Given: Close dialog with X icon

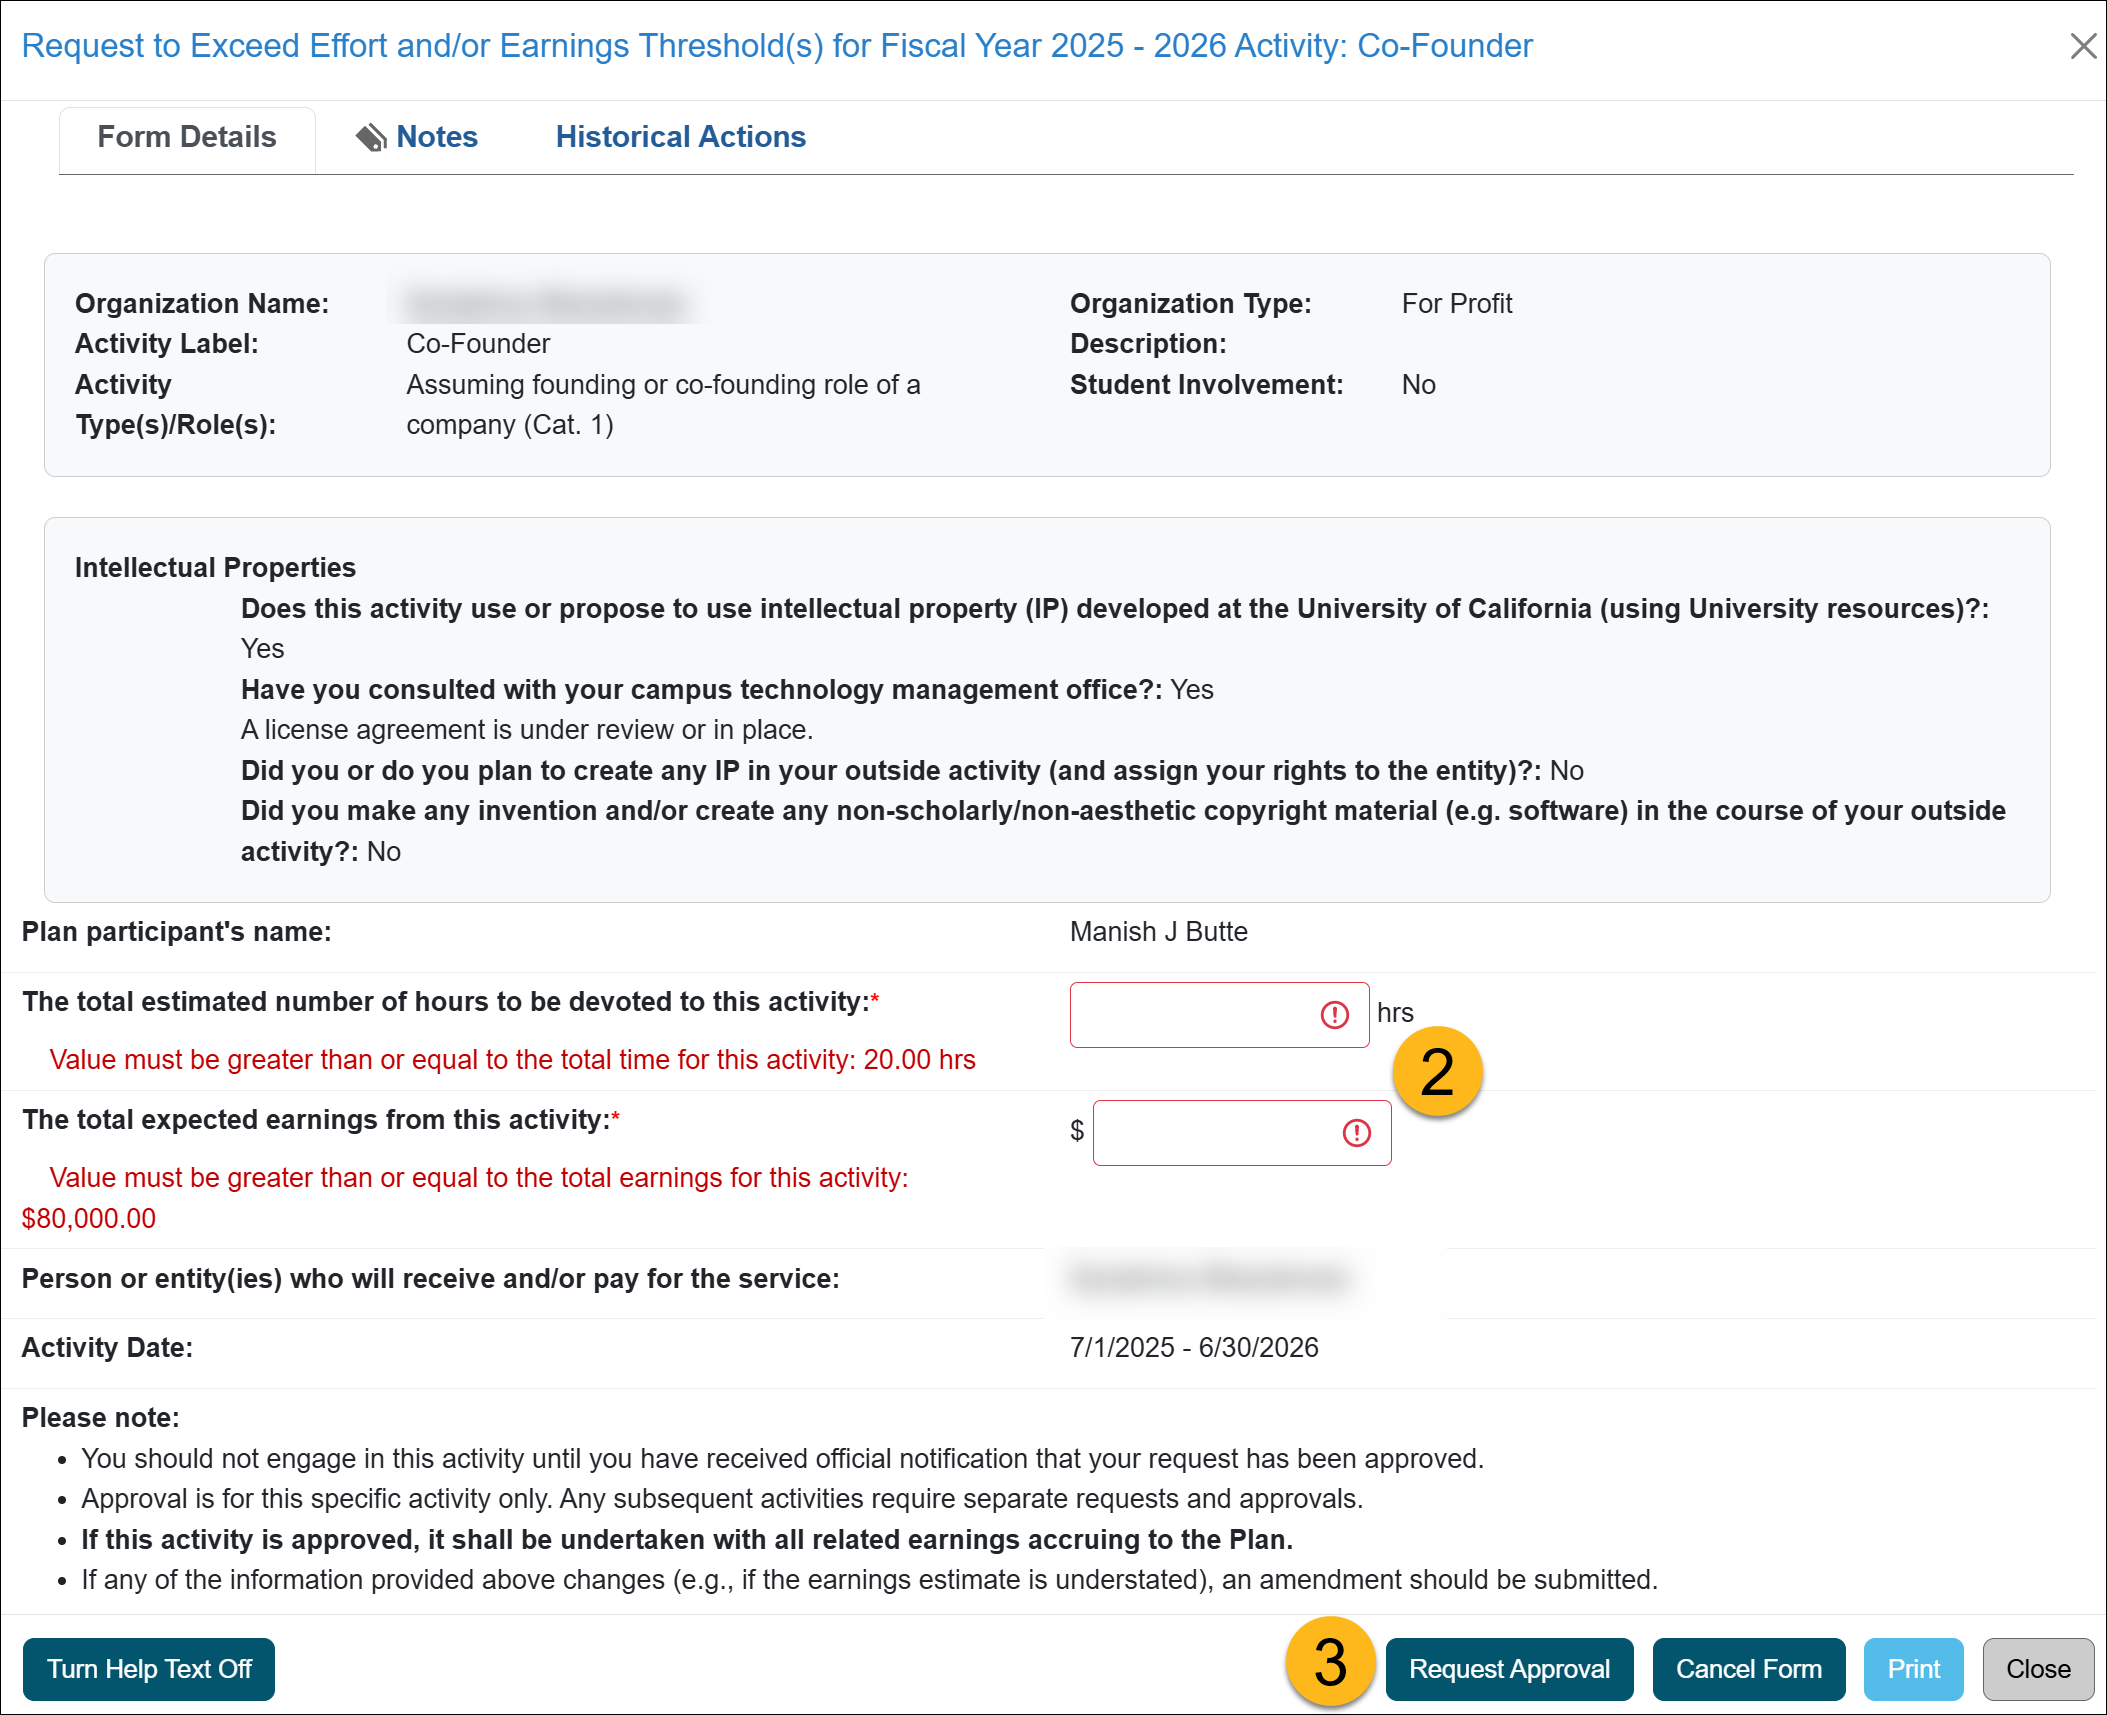Looking at the screenshot, I should click(2083, 46).
